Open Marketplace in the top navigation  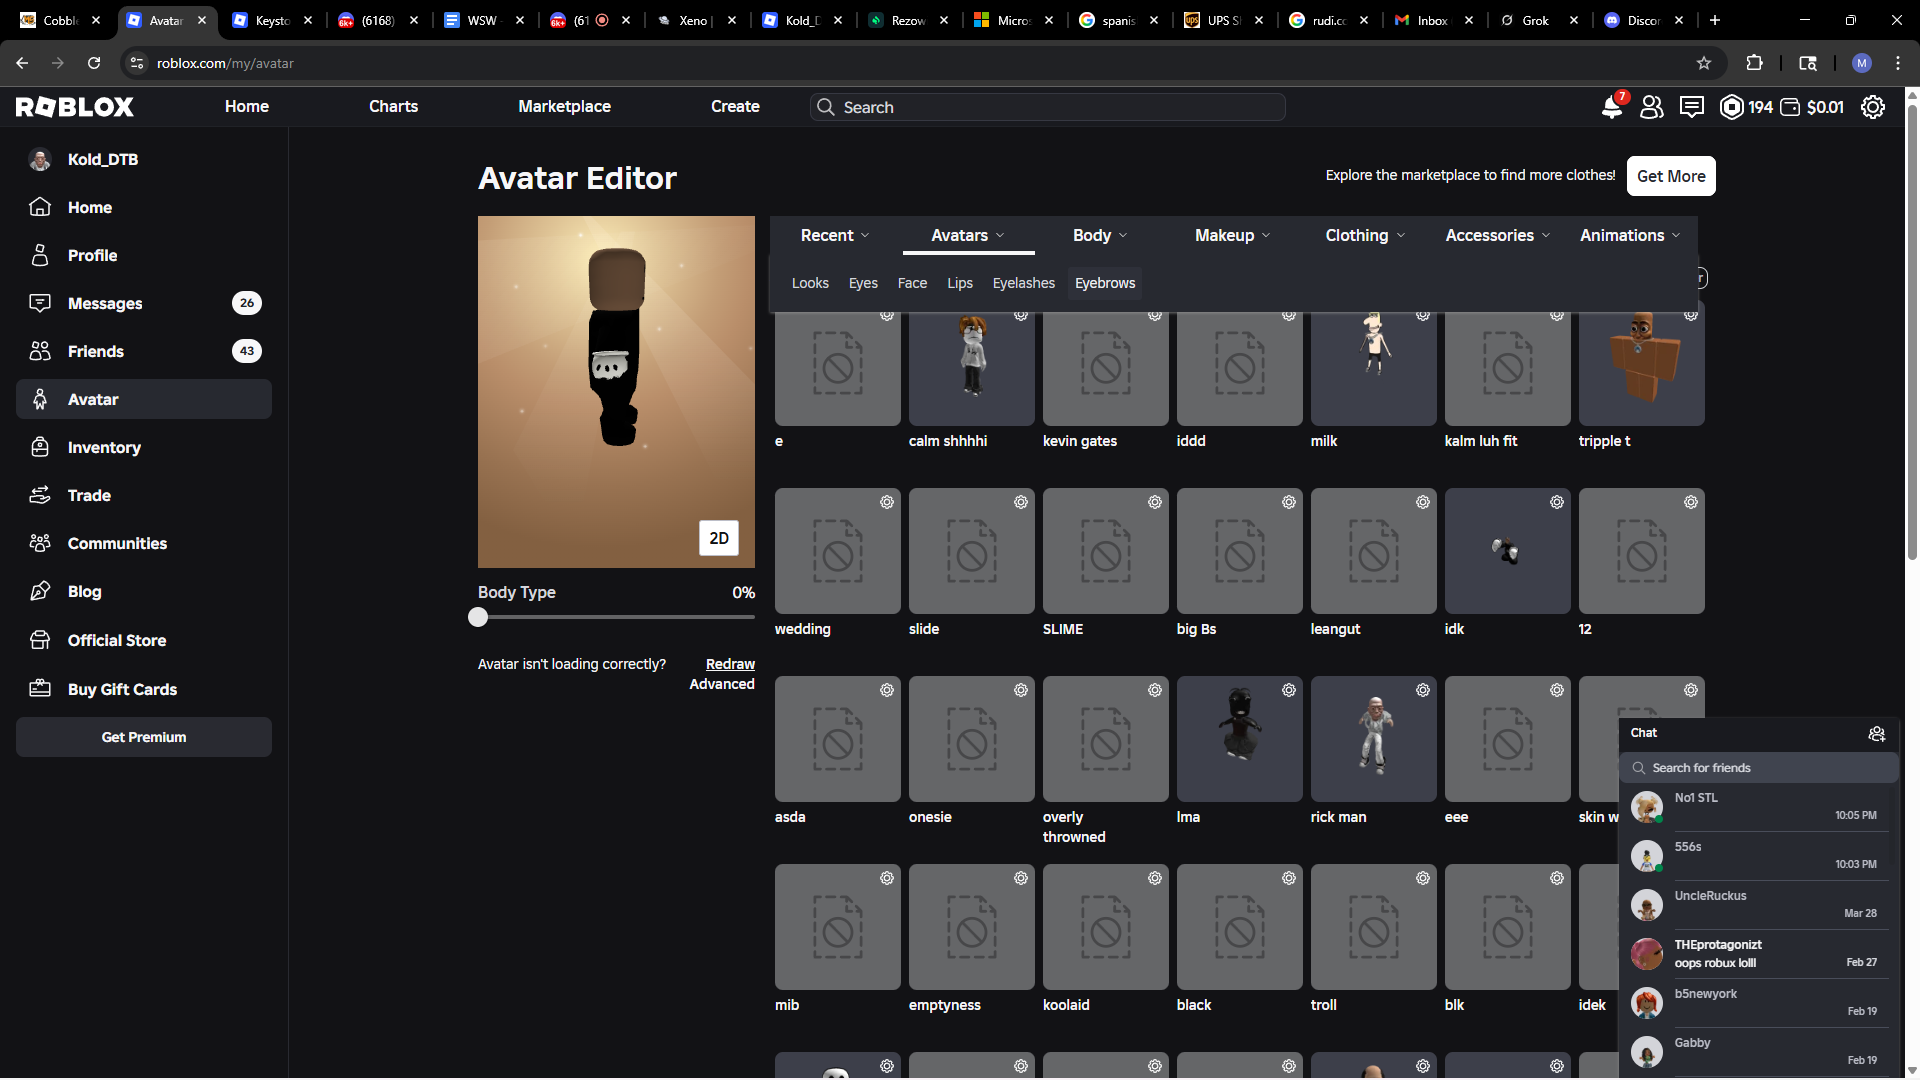coord(564,107)
